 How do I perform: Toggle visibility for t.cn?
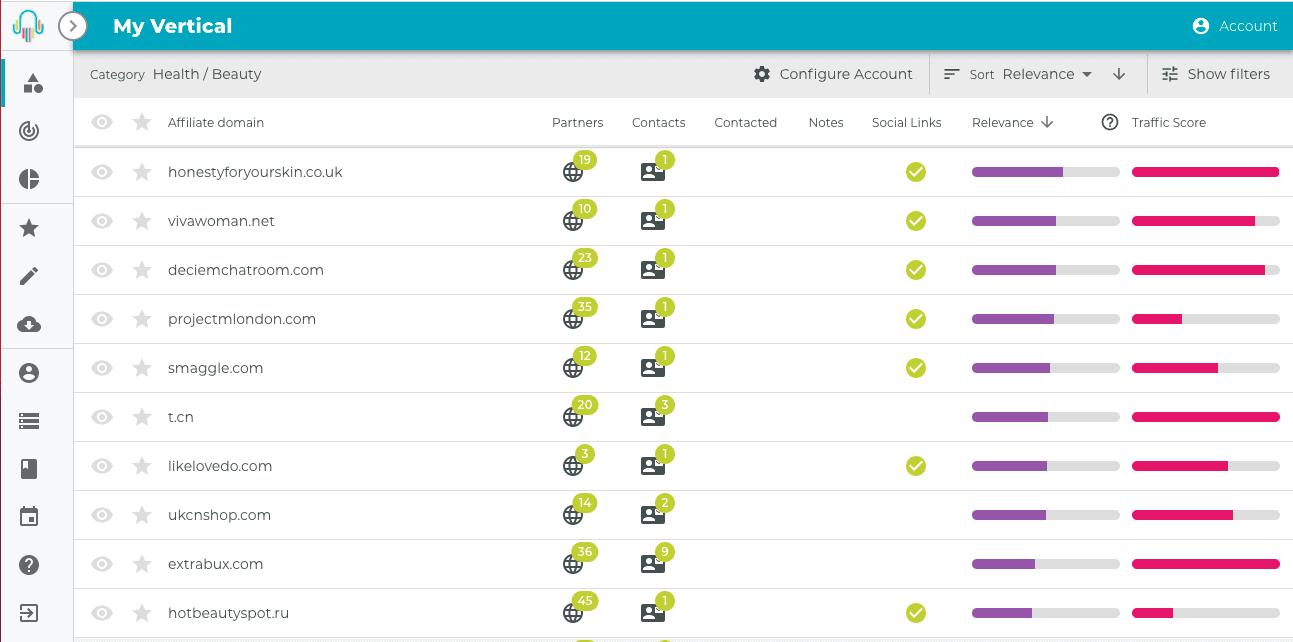[x=102, y=417]
